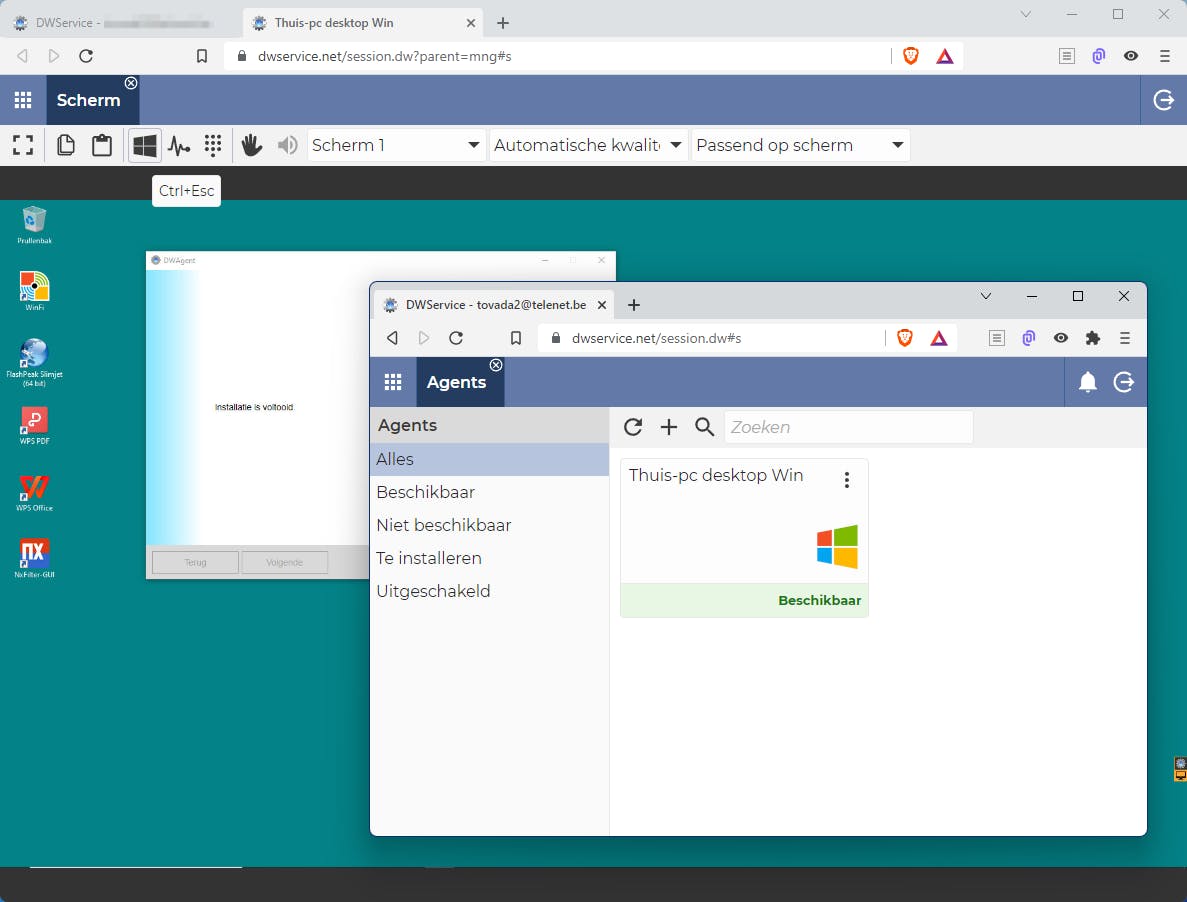
Task: Toggle full screen mode in the Scherm toolbar
Action: (x=23, y=145)
